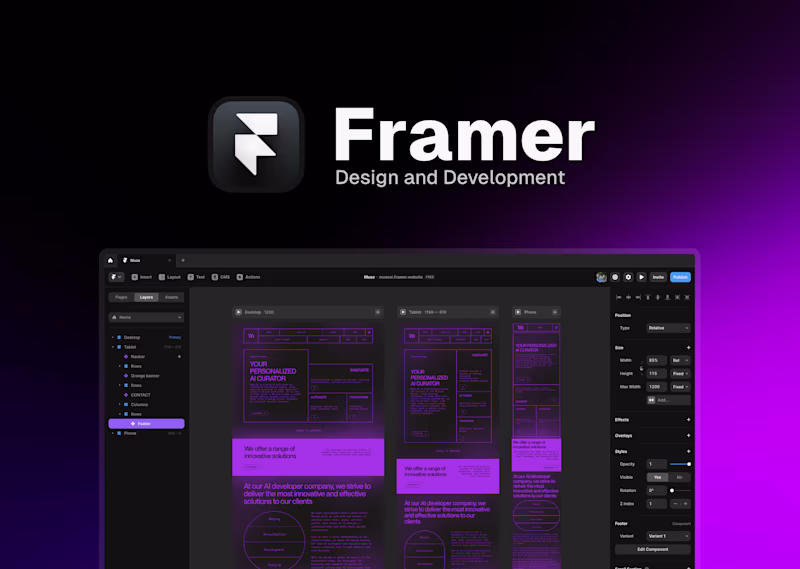Image resolution: width=800 pixels, height=569 pixels.
Task: Open the CMS tool in the toolbar
Action: 220,277
